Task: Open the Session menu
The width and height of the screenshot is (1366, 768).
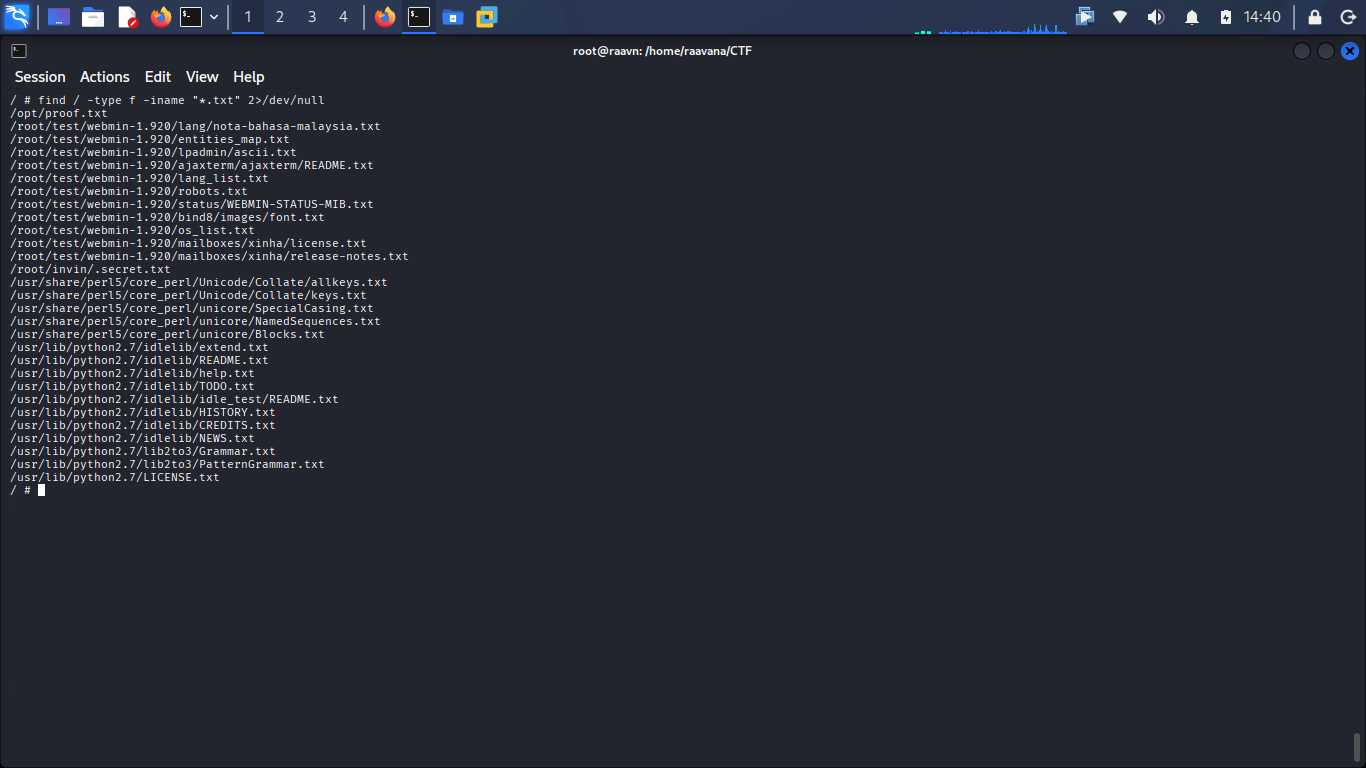Action: click(40, 77)
